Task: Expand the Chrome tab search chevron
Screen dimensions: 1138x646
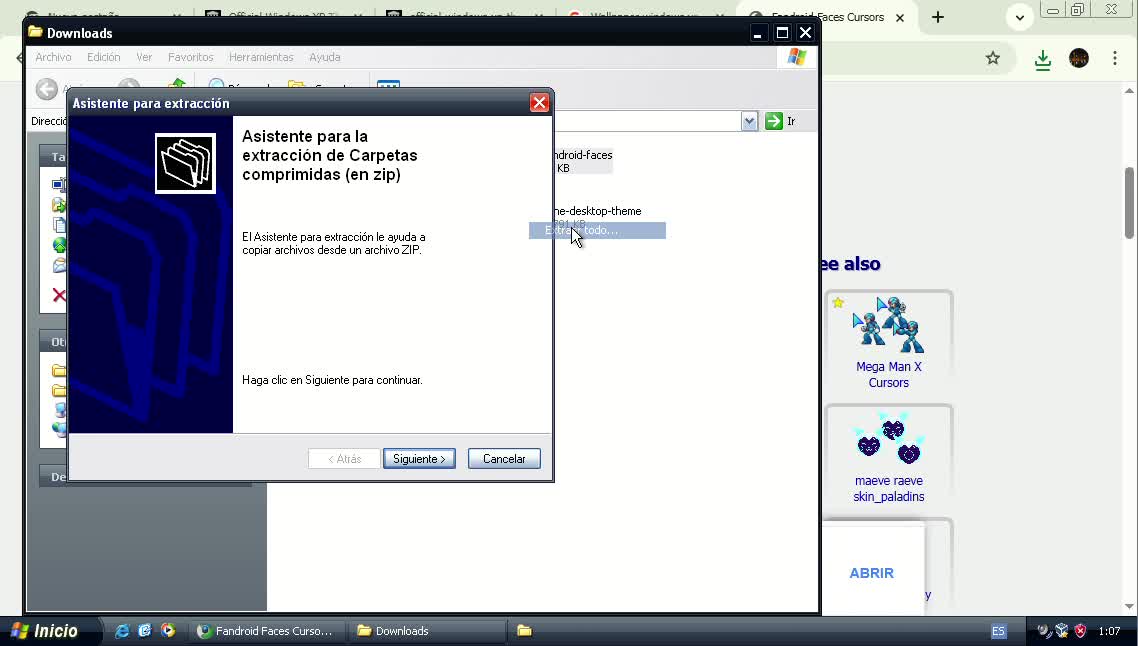Action: [1019, 17]
